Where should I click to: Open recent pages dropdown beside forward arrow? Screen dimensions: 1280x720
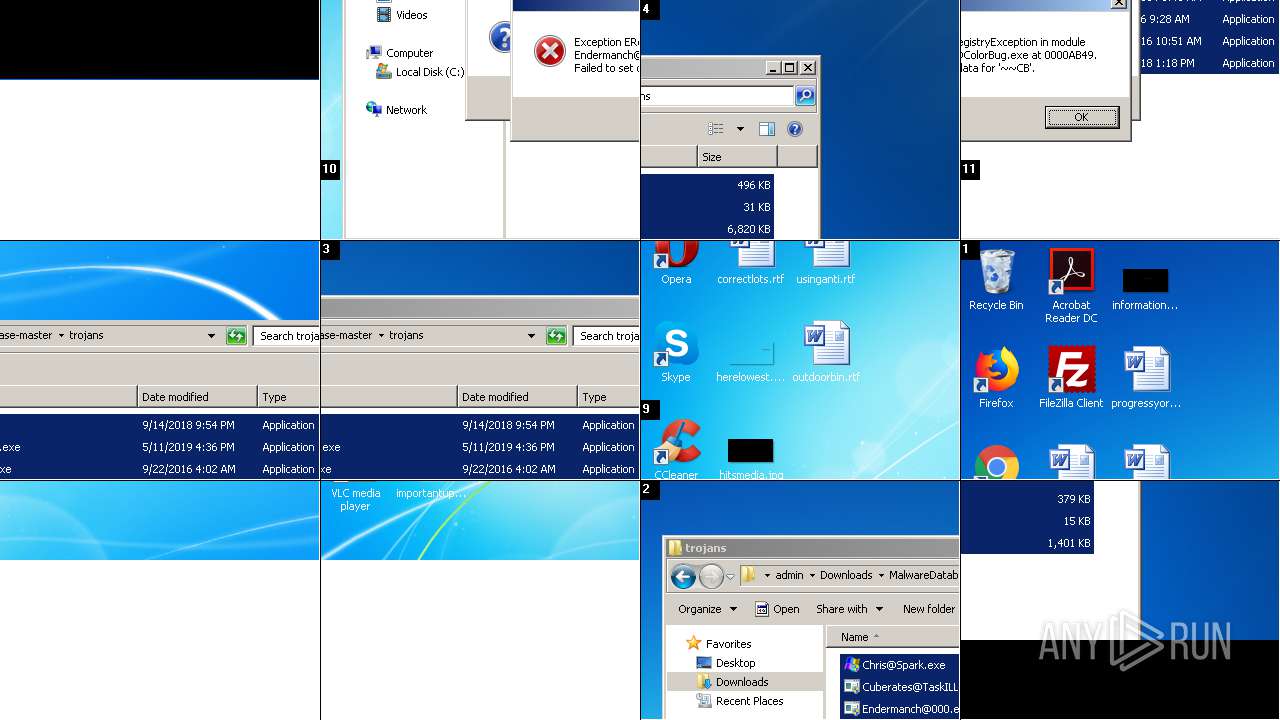(731, 576)
